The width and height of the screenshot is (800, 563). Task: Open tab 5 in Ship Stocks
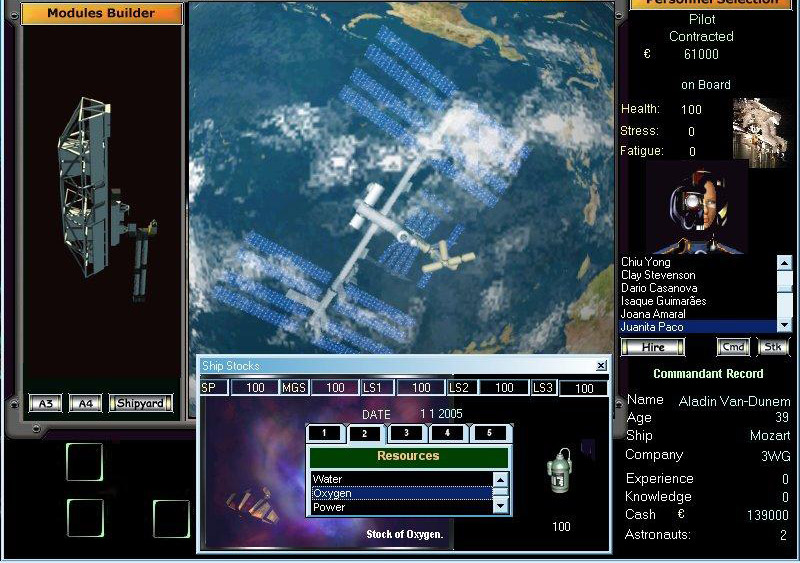coord(488,433)
